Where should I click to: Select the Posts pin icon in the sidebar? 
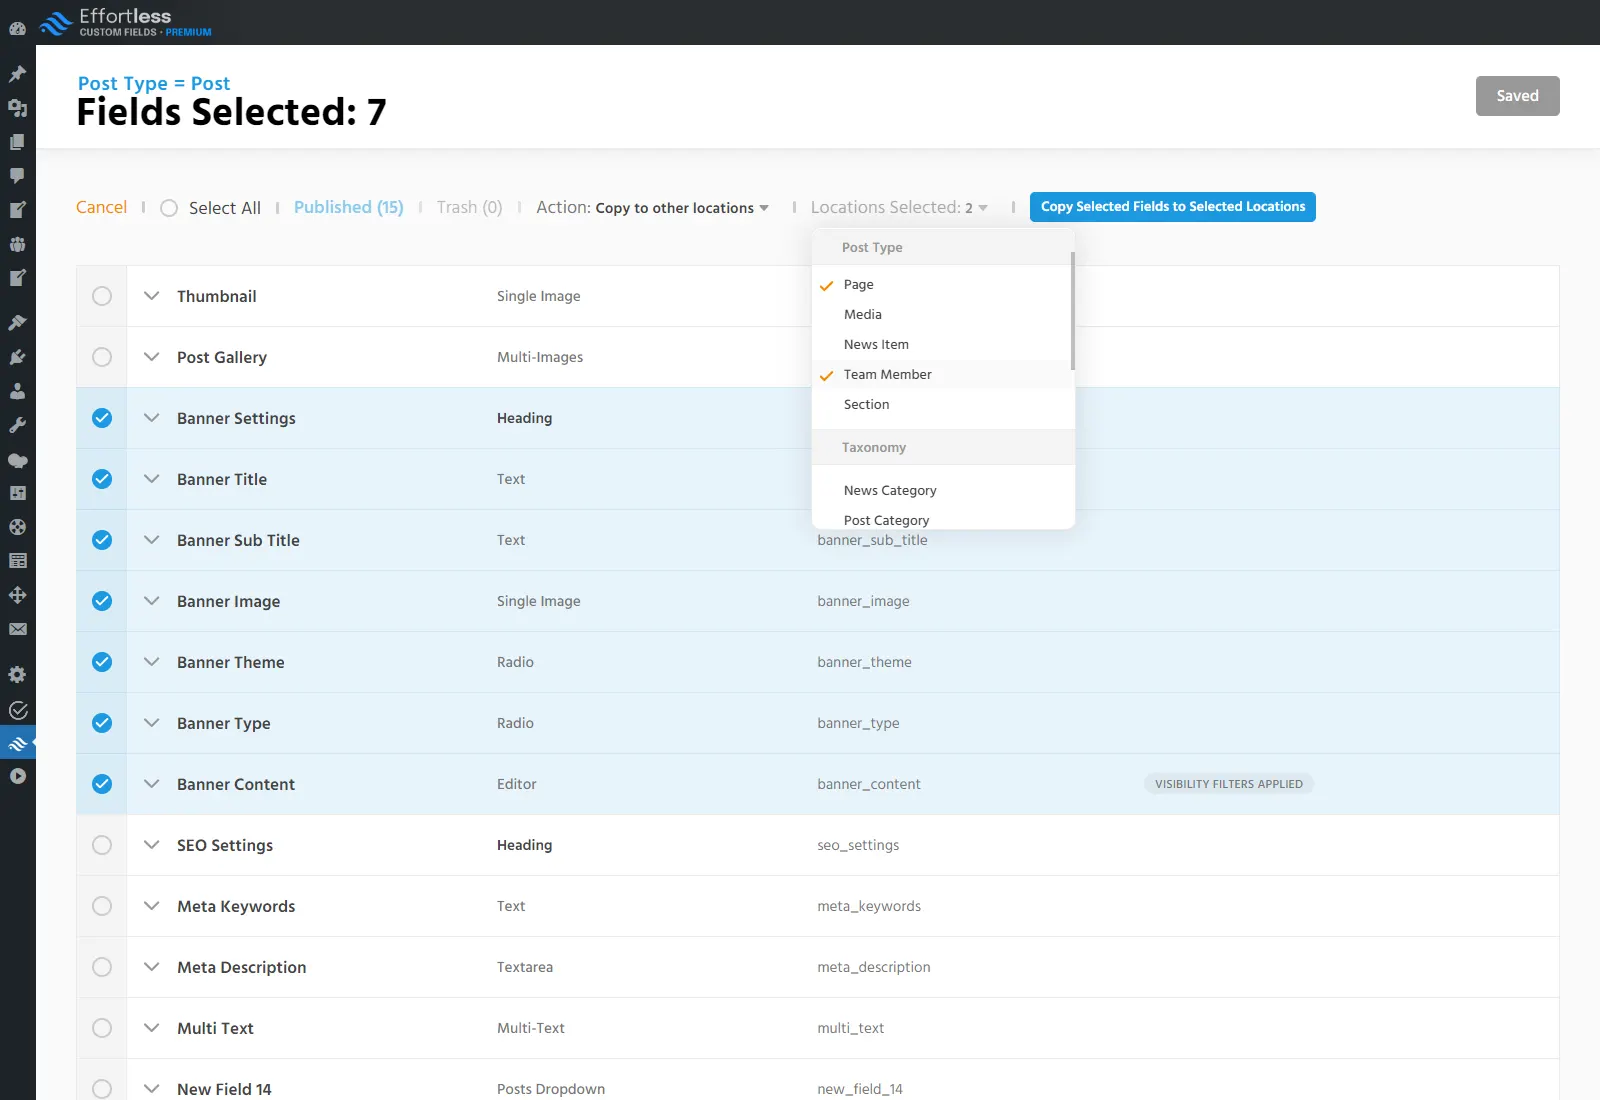[17, 73]
